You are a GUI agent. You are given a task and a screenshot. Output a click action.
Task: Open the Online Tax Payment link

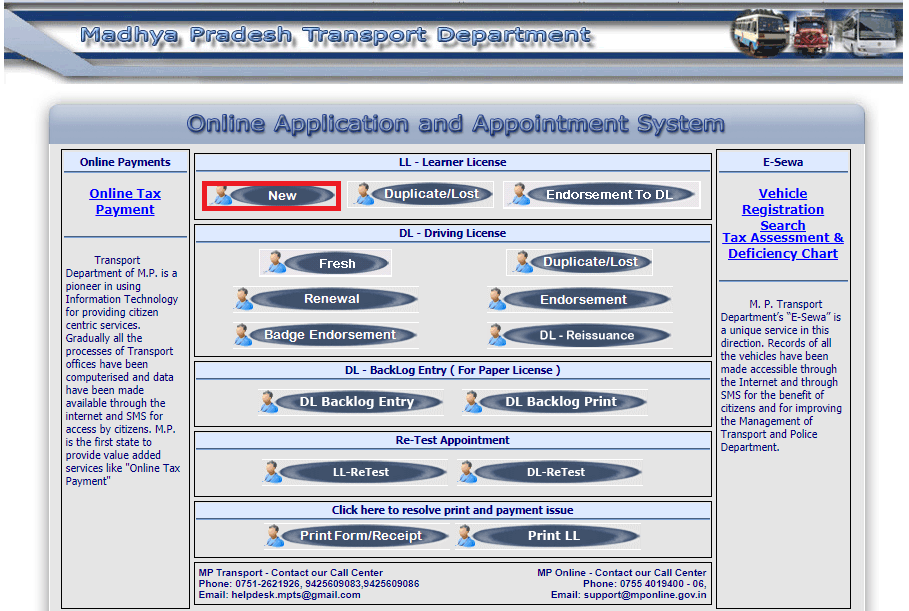pyautogui.click(x=125, y=202)
